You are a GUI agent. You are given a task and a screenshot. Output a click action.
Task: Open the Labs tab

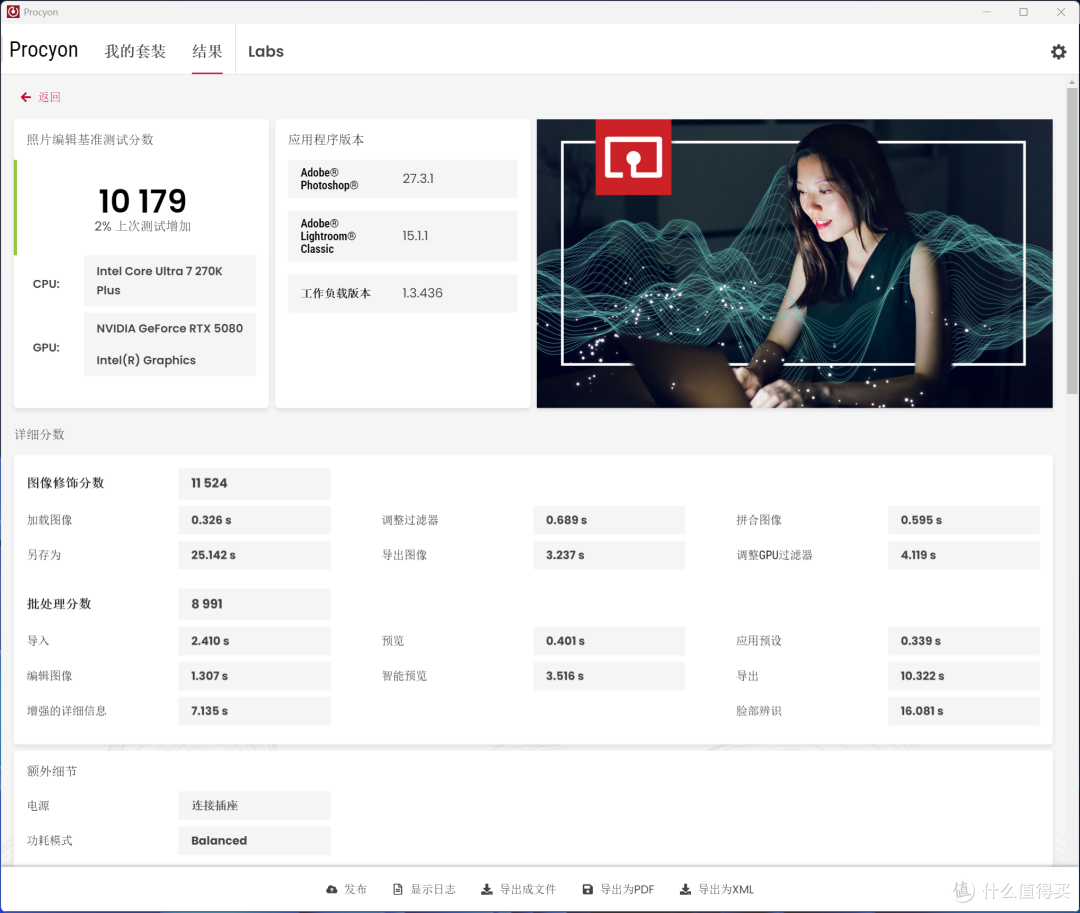tap(266, 52)
